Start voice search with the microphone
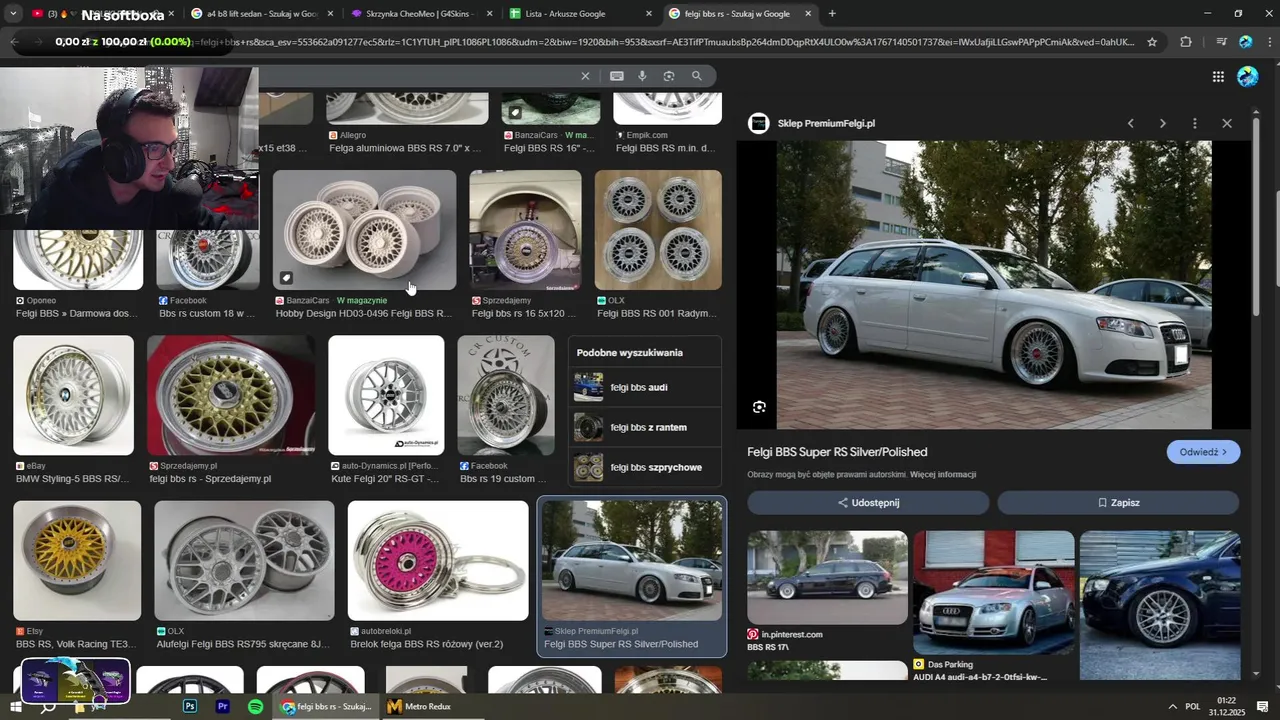The width and height of the screenshot is (1280, 720). 642,76
